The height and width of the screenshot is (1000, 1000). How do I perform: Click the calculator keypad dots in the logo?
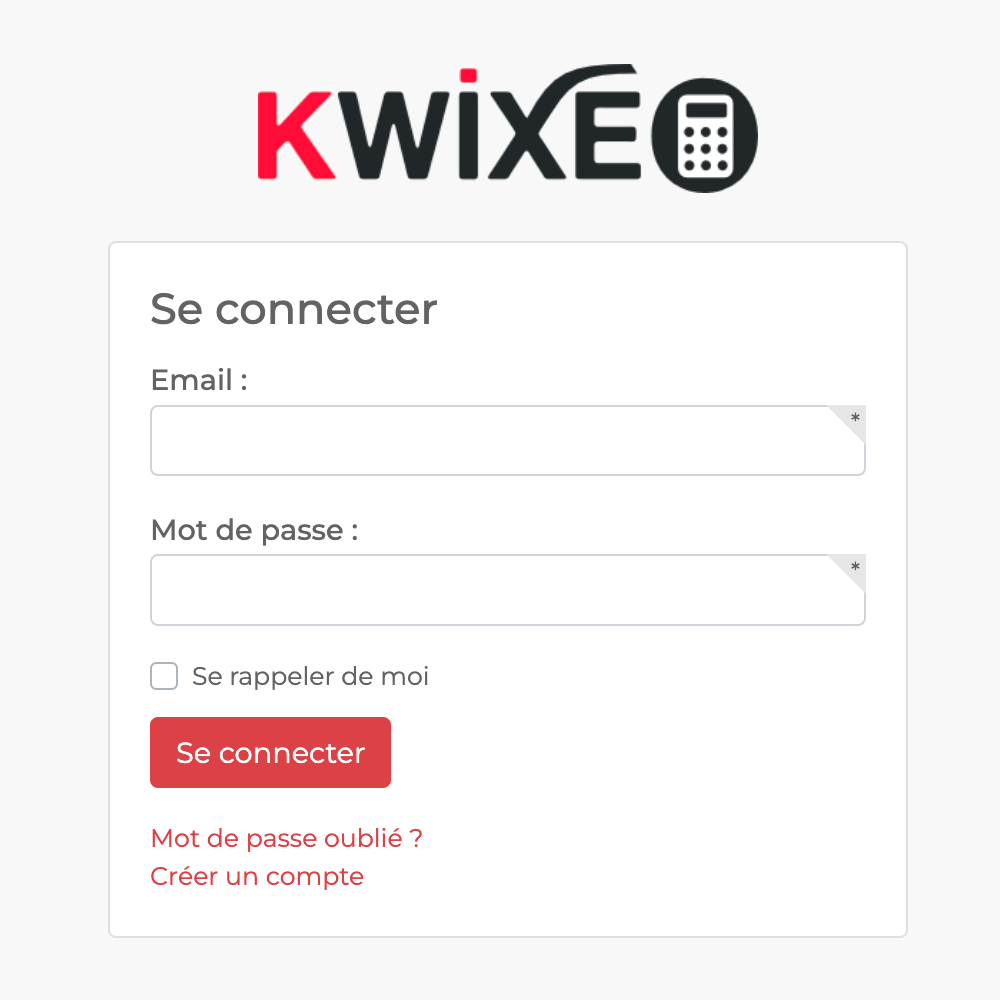tap(705, 149)
